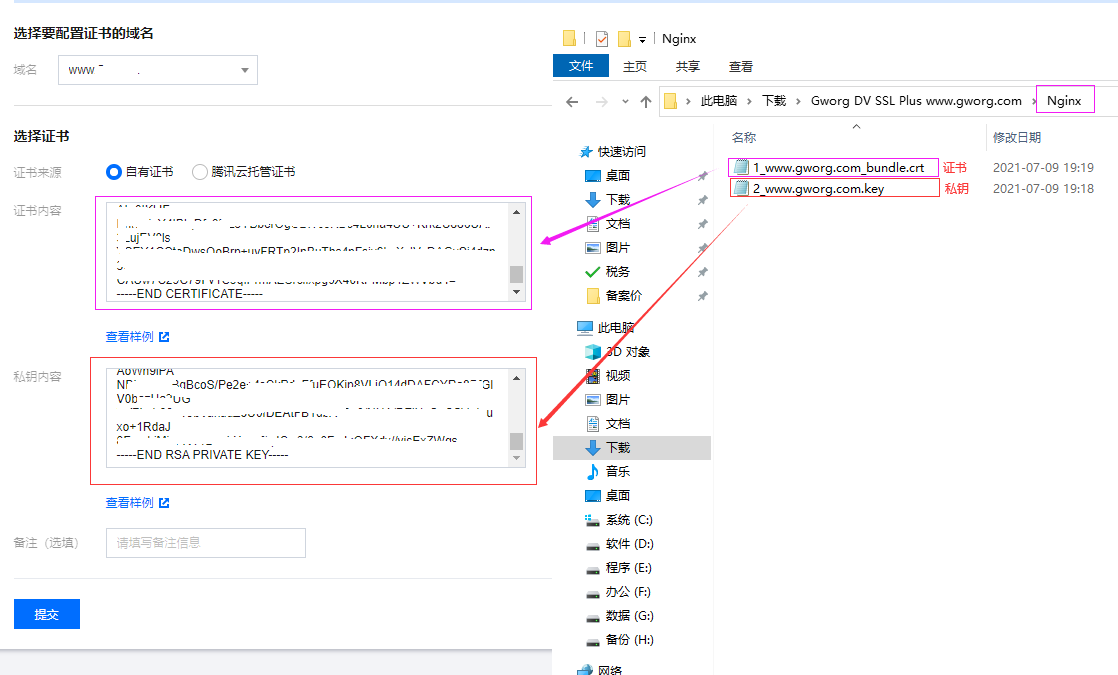Click the scrollbar thumb in 私钥内容 box
The image size is (1118, 675).
[516, 441]
